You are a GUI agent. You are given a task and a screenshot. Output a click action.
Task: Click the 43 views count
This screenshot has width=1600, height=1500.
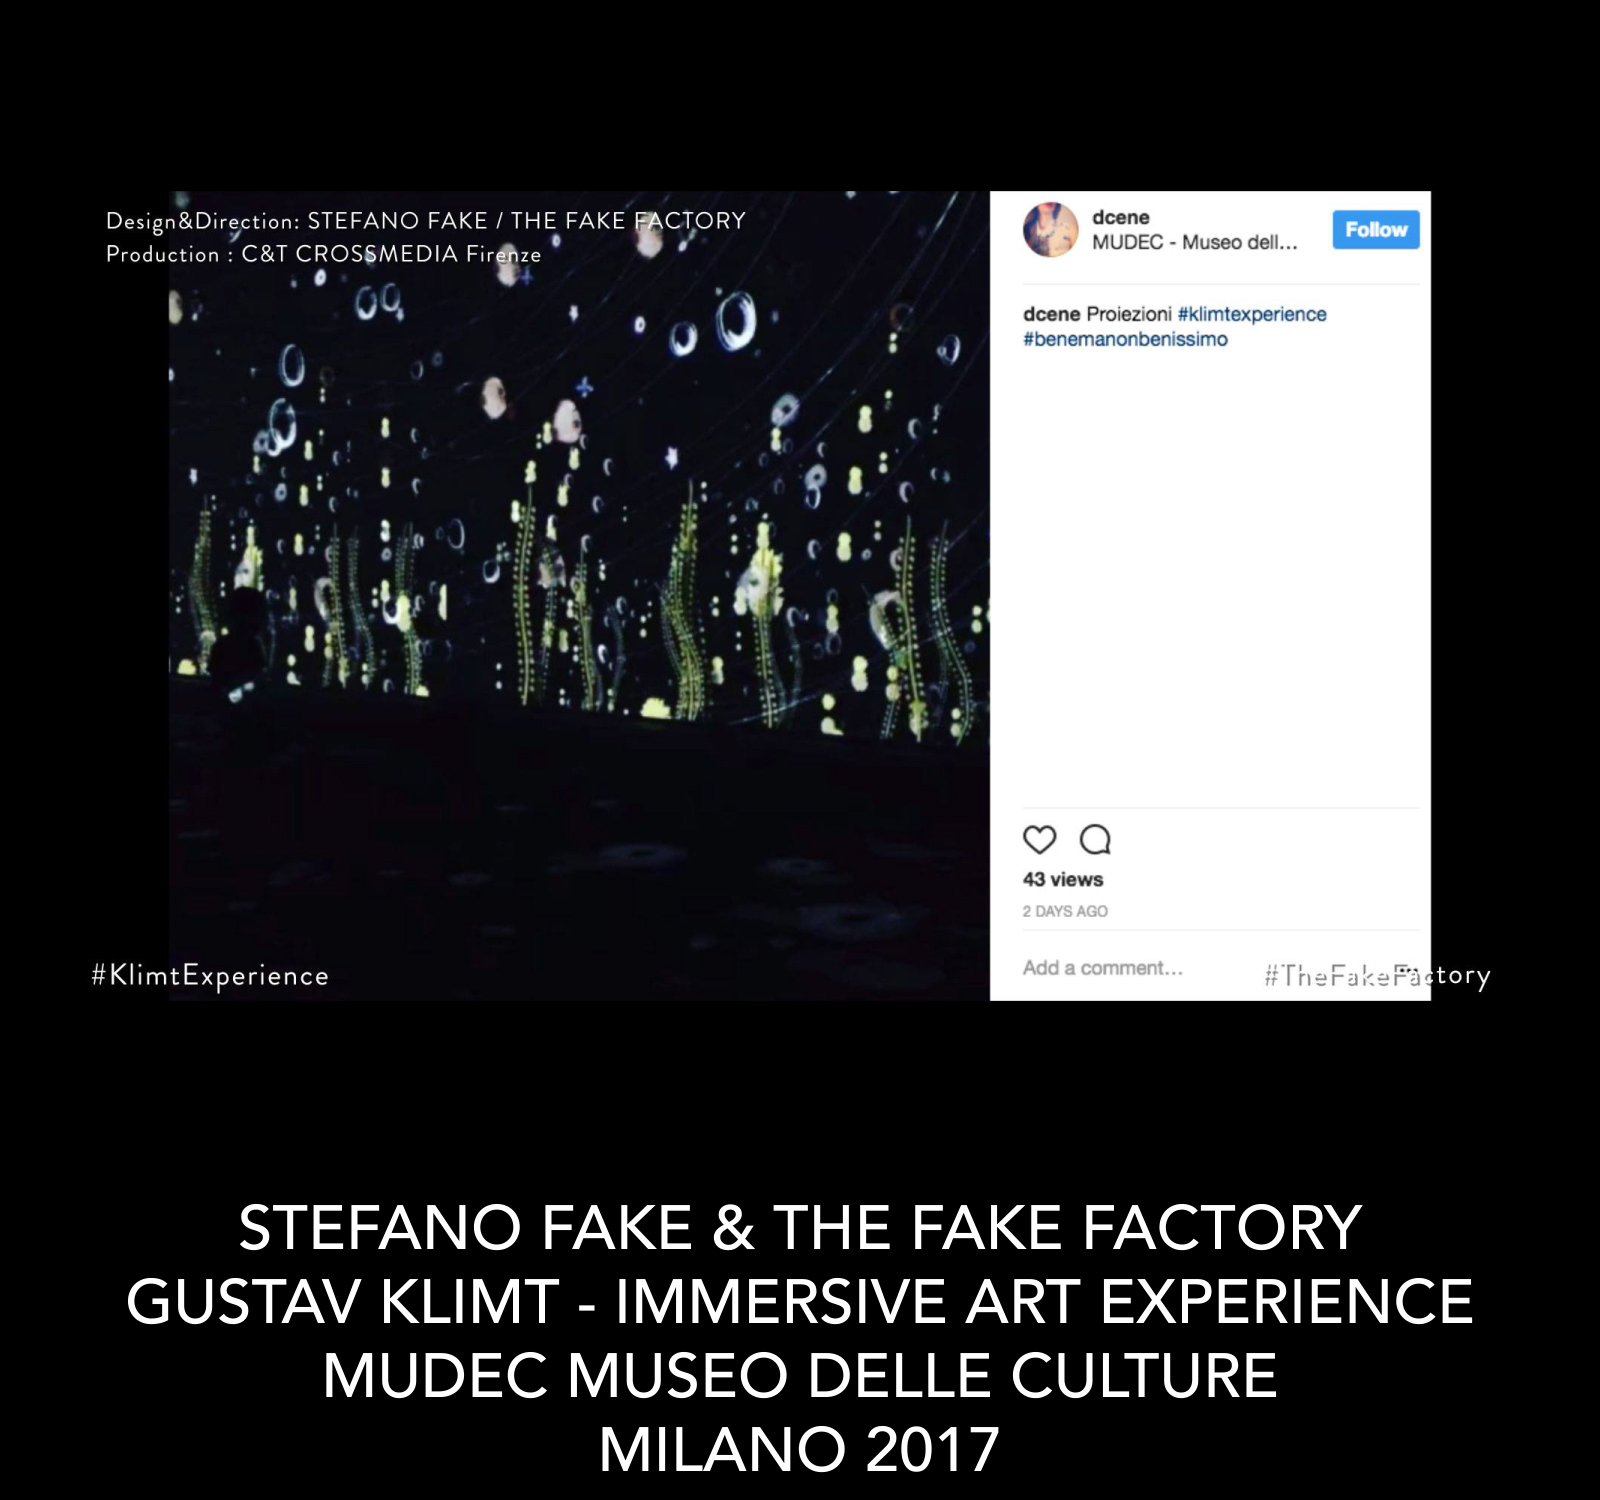(1063, 880)
